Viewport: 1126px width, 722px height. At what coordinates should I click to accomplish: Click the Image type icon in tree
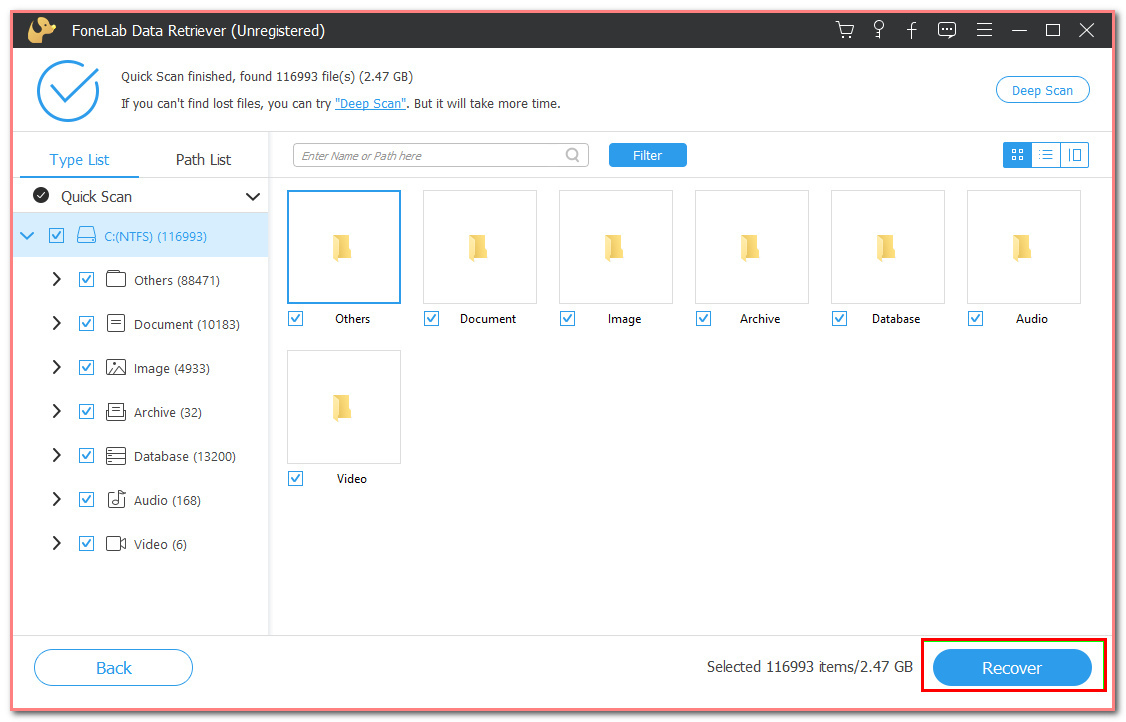pos(116,367)
